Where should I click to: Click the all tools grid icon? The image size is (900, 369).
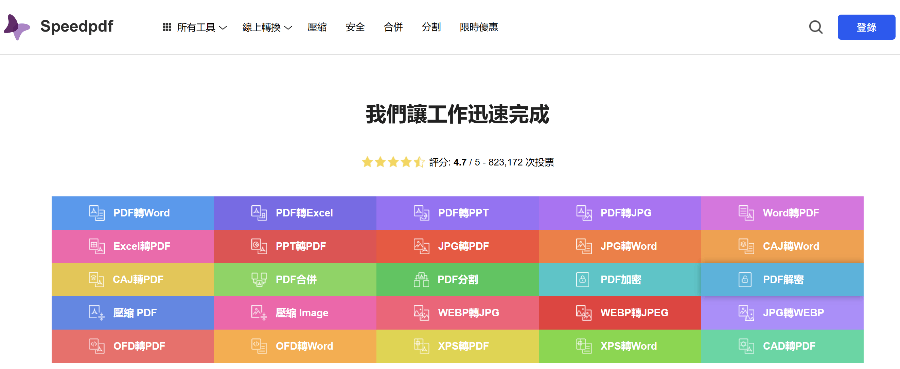pyautogui.click(x=167, y=27)
